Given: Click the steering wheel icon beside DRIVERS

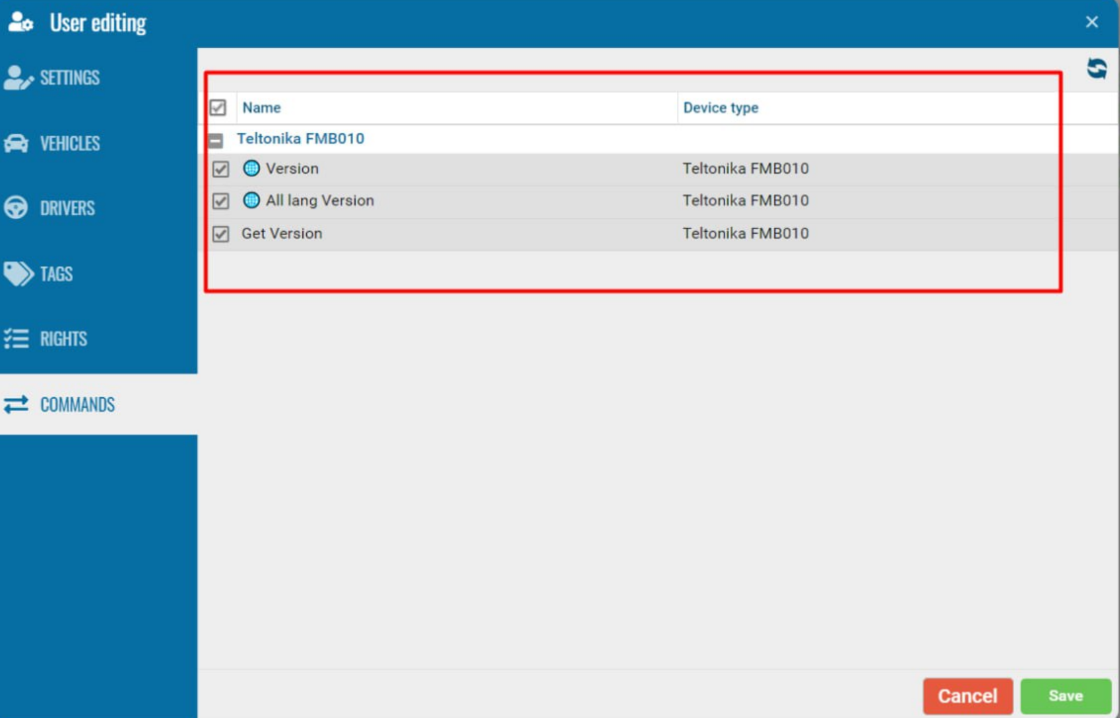Looking at the screenshot, I should [16, 208].
